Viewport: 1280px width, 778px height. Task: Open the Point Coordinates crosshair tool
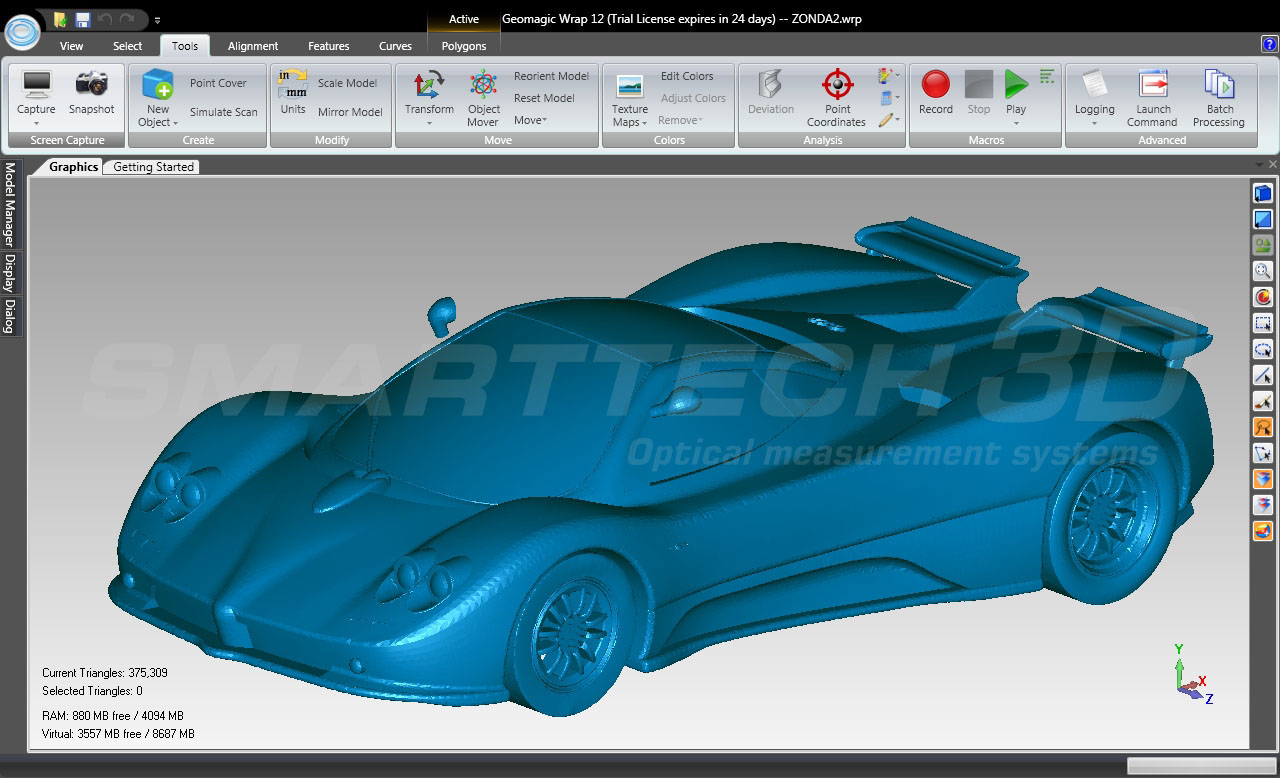837,98
